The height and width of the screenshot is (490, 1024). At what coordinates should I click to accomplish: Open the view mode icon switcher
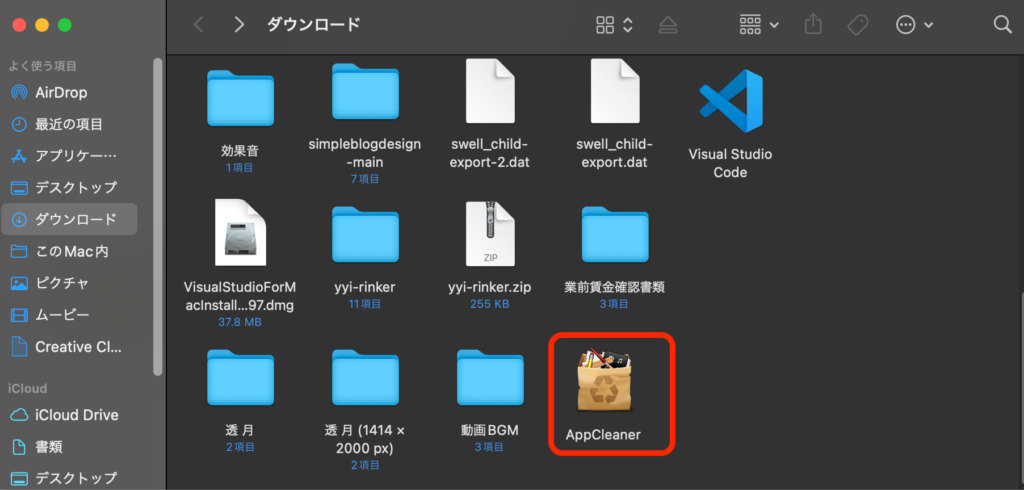613,25
